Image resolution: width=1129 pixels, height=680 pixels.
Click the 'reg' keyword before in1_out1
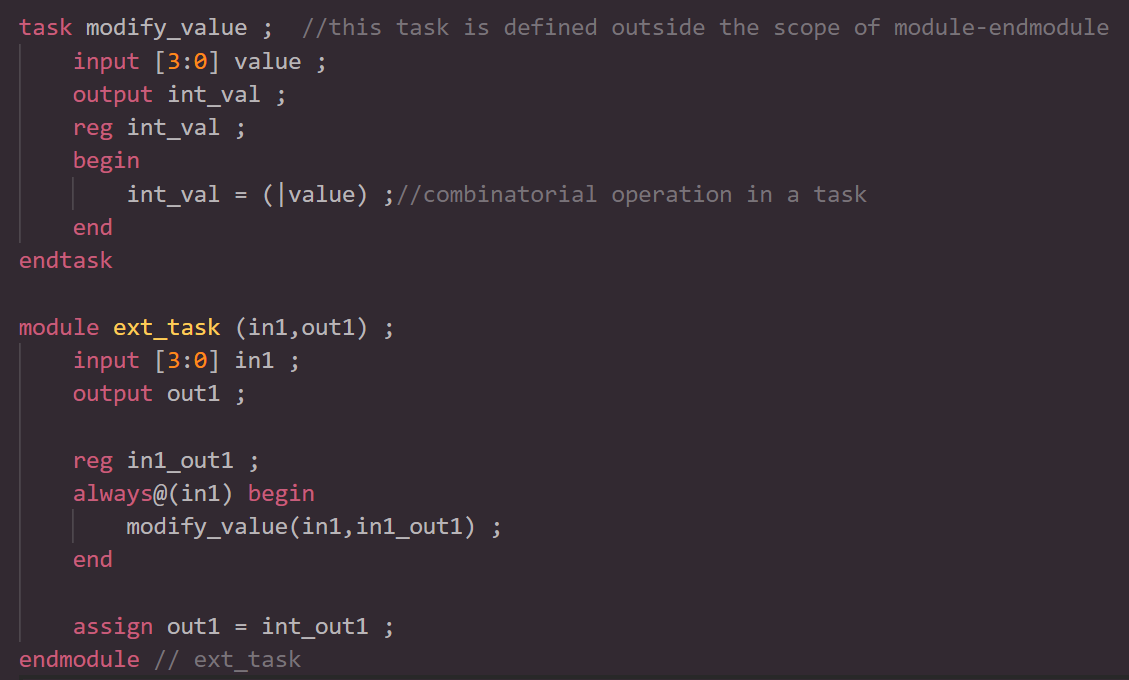(x=93, y=460)
